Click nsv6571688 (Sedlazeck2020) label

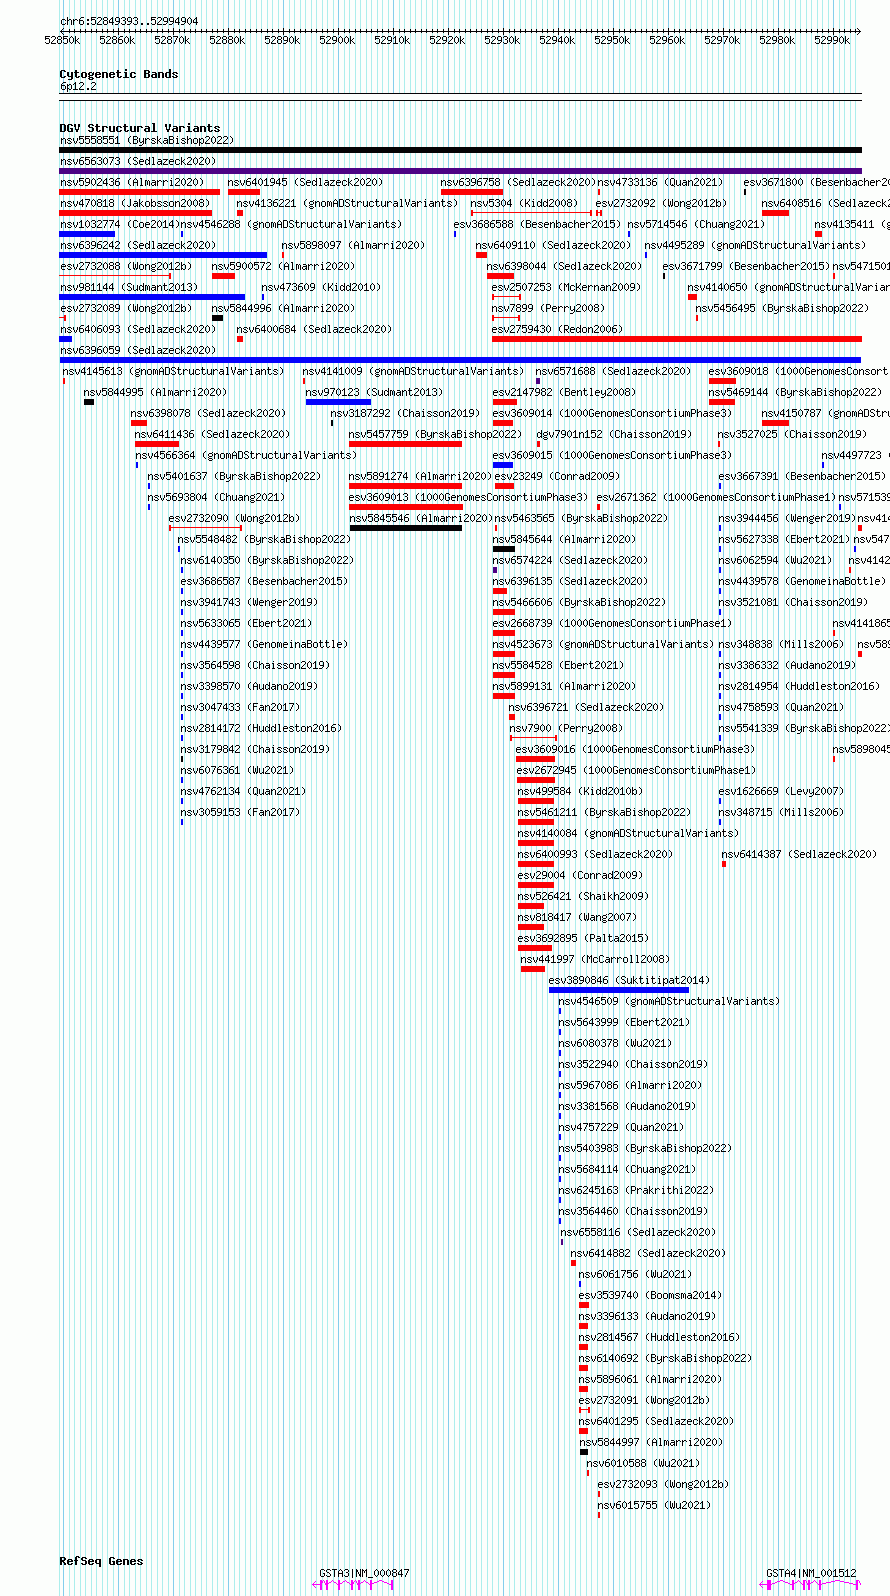coord(612,372)
